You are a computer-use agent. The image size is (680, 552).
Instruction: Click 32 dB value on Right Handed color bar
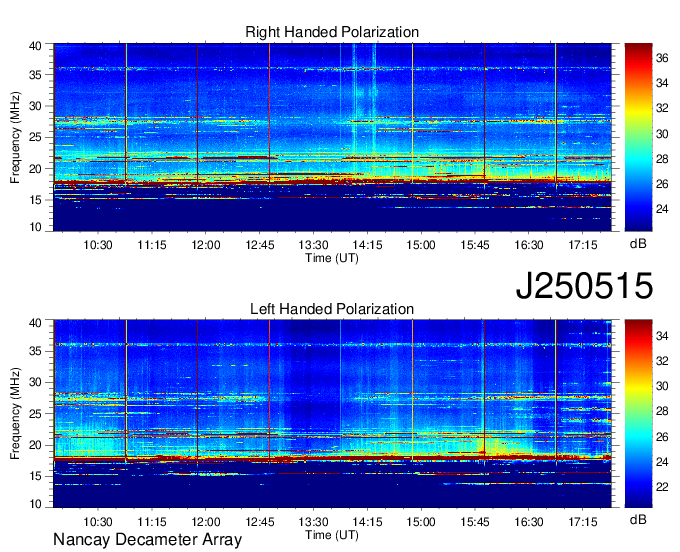(662, 108)
